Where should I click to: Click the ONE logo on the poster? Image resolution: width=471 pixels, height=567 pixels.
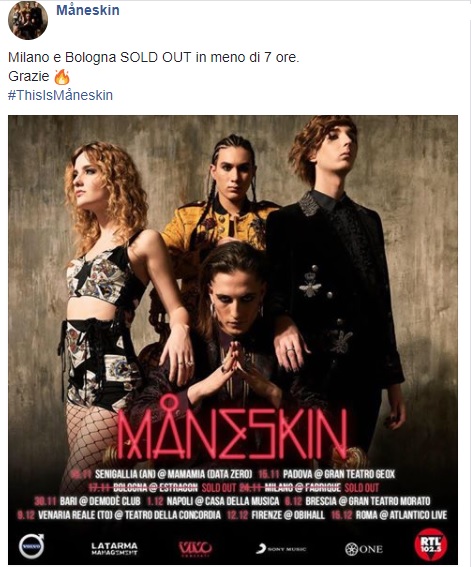364,549
